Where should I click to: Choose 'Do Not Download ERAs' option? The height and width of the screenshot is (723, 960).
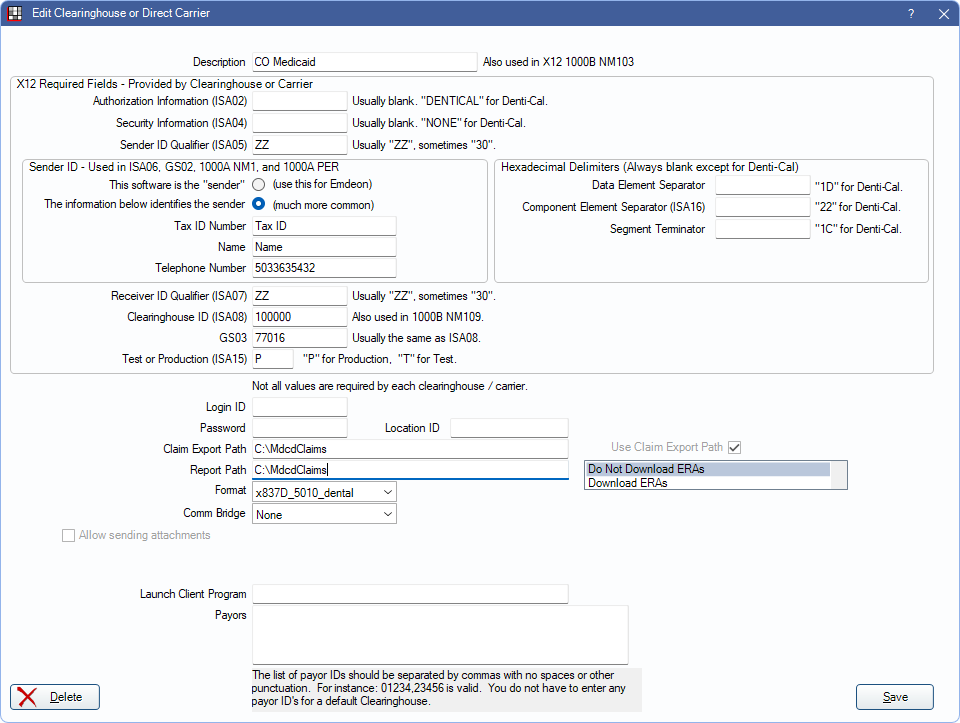point(708,469)
